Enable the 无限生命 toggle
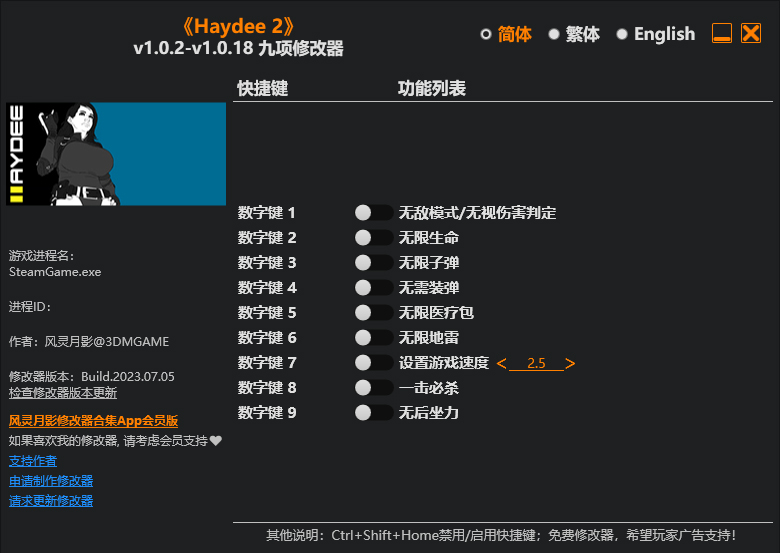 (374, 238)
